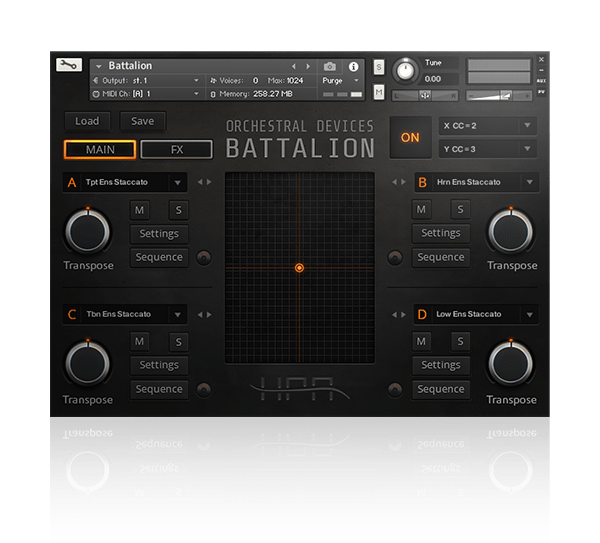
Task: Open the MIDI Ch [A] 1 dropdown
Action: pos(148,94)
